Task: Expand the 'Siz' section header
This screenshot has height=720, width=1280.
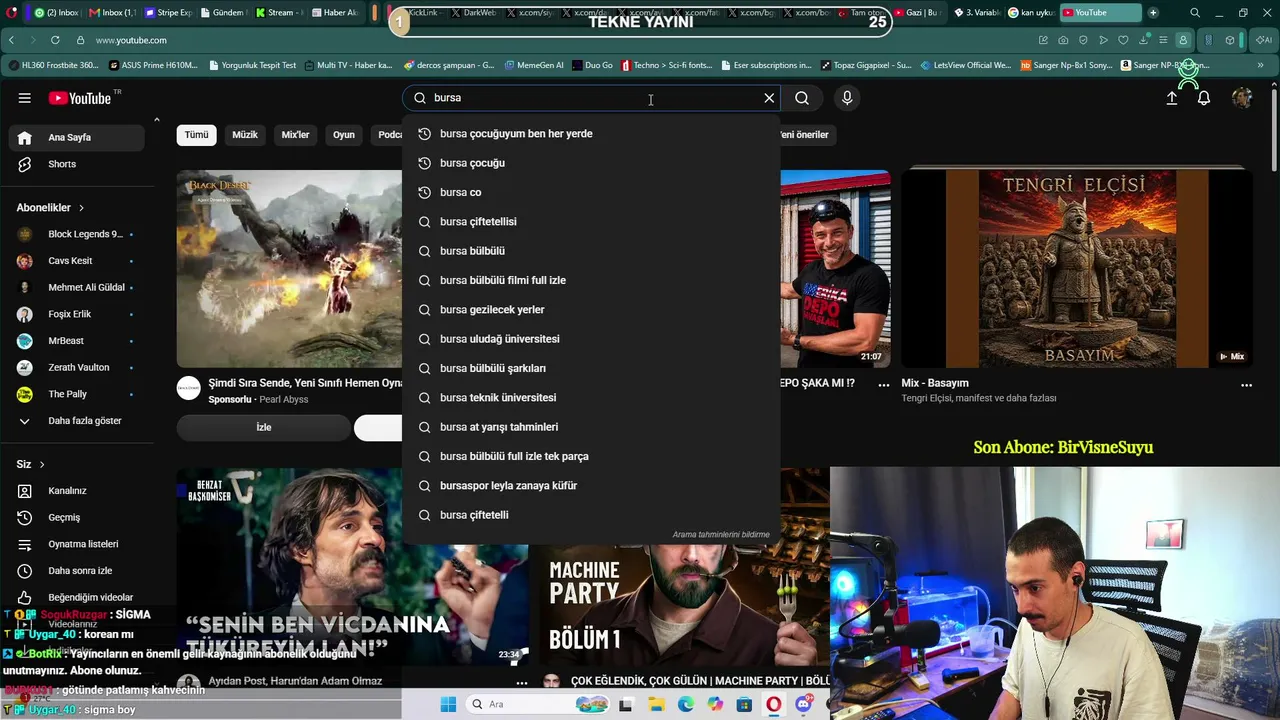Action: tap(31, 465)
